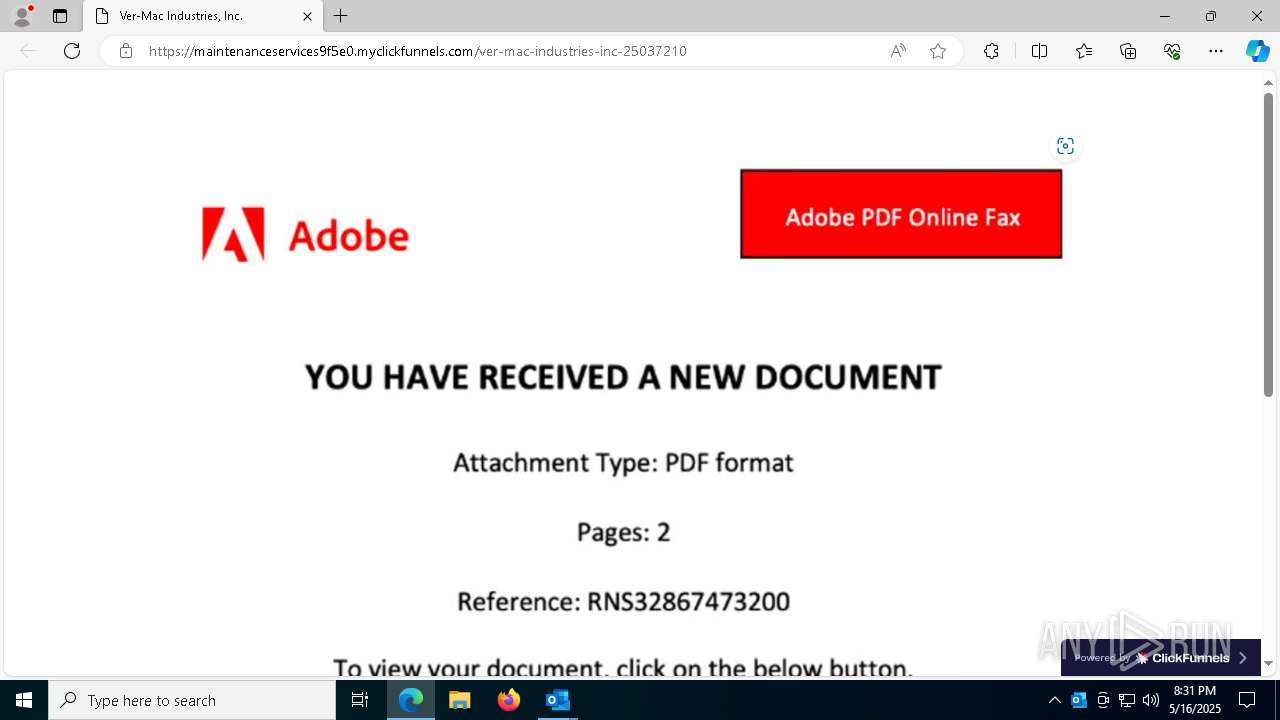Open the browser profile icon
Image resolution: width=1280 pixels, height=720 pixels.
click(x=22, y=16)
